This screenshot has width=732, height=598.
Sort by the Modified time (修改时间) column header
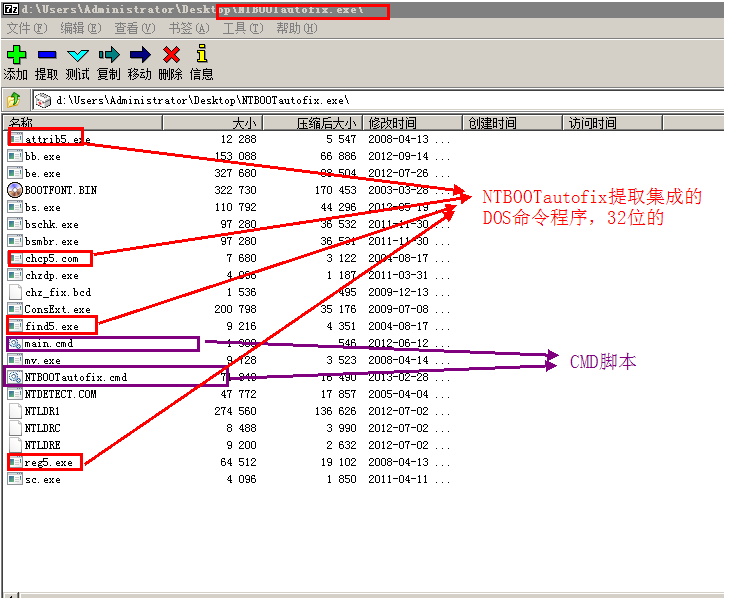coord(411,123)
